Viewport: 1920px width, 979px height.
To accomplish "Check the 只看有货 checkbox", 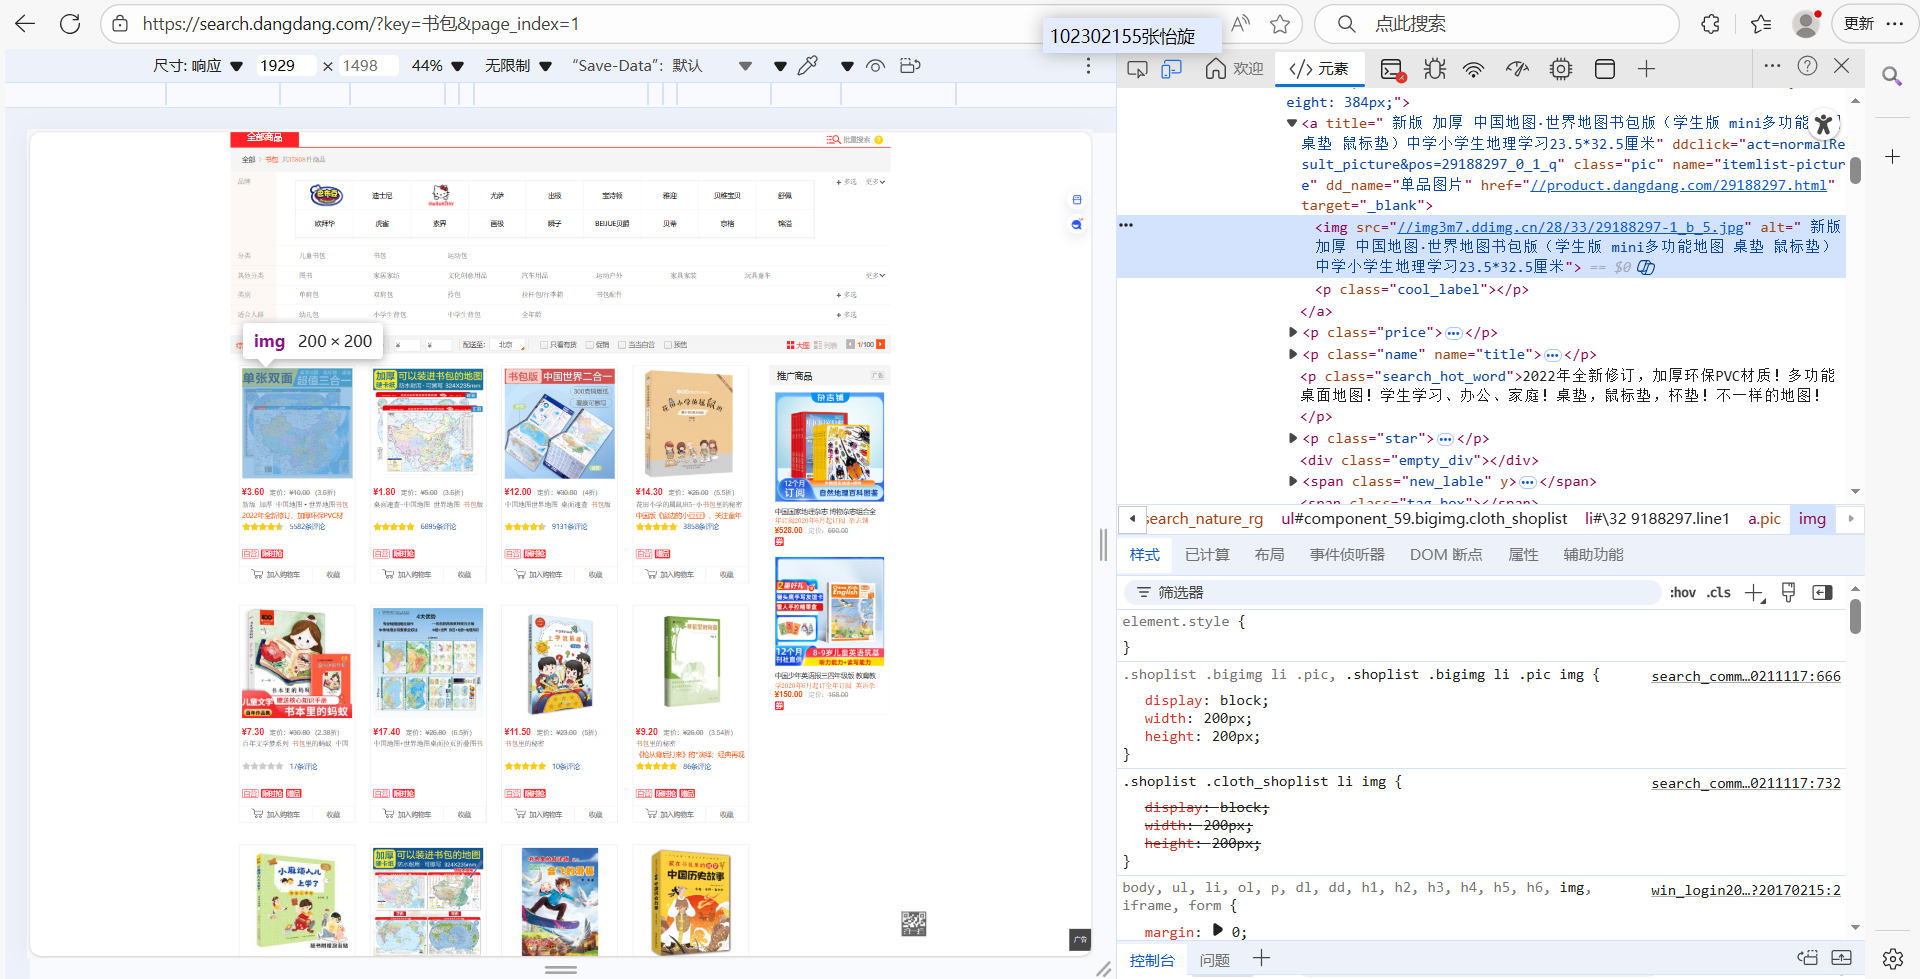I will (544, 345).
